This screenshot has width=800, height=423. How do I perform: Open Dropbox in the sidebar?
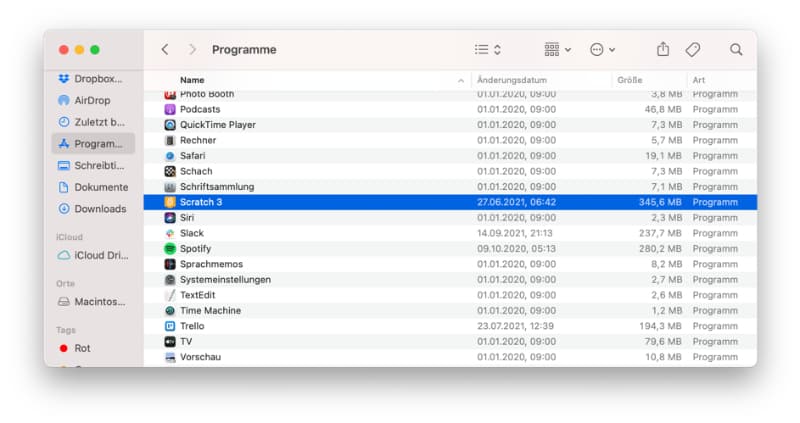pyautogui.click(x=92, y=79)
